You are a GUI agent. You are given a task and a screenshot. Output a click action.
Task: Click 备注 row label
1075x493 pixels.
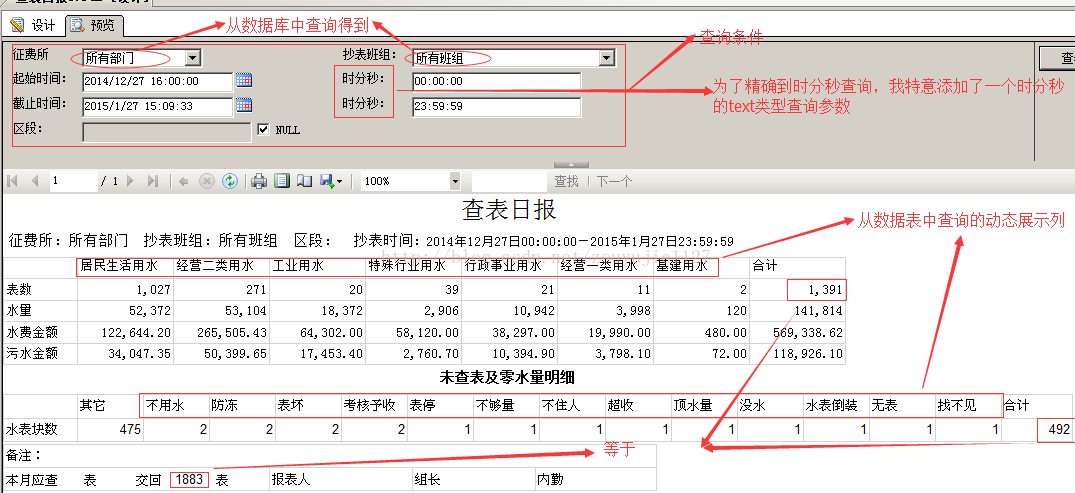(24, 455)
